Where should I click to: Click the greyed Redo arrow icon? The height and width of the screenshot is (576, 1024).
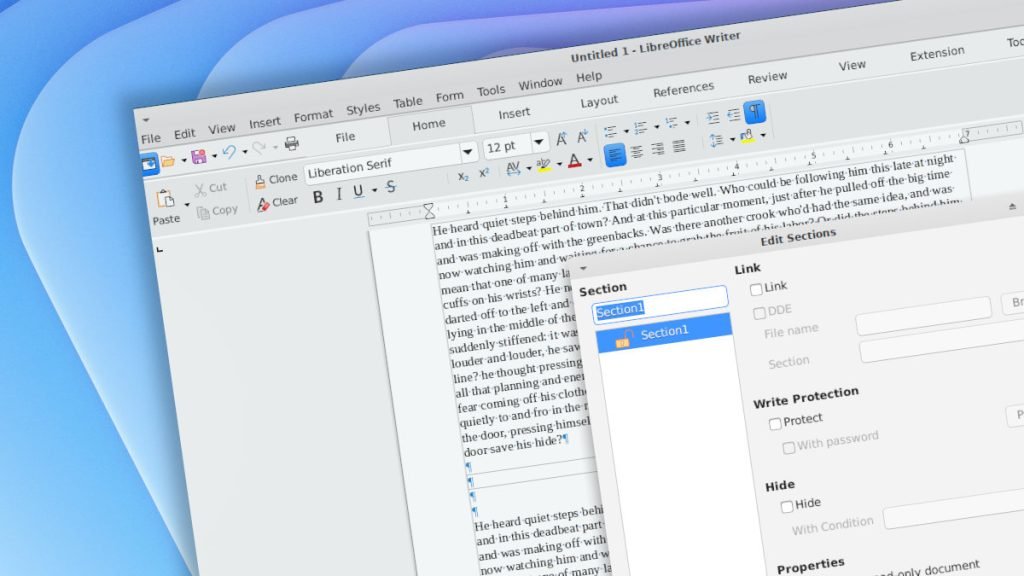259,148
